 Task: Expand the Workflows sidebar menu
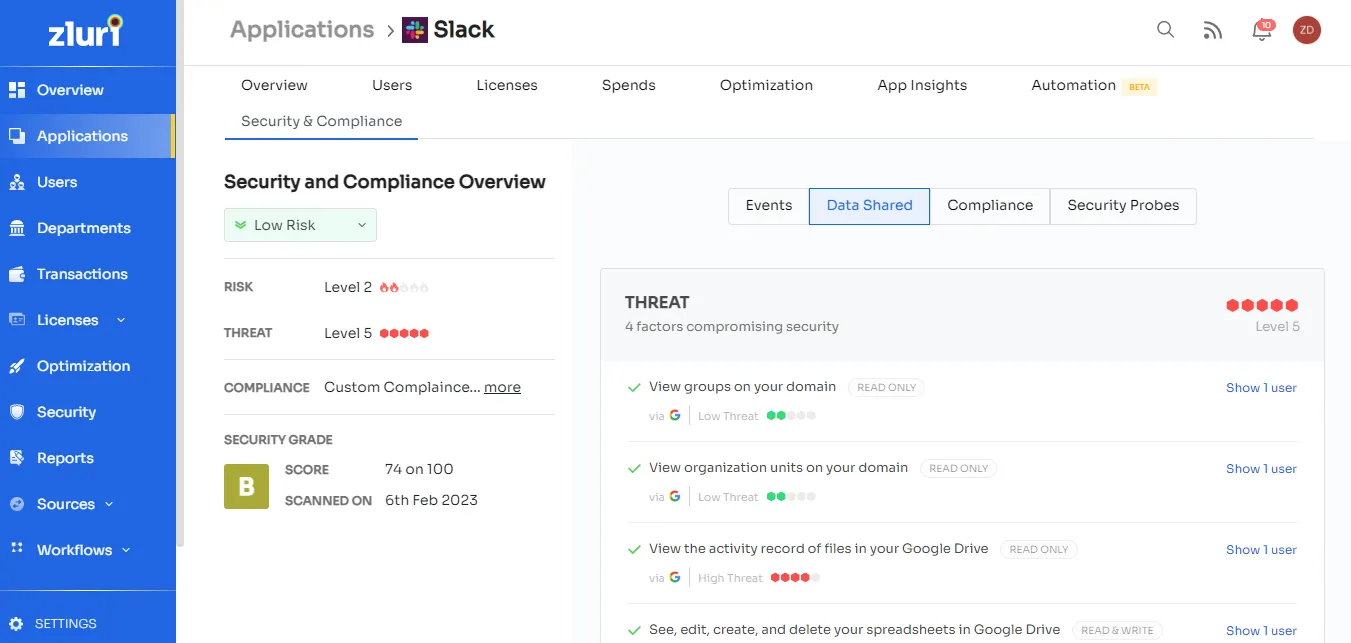click(x=126, y=550)
